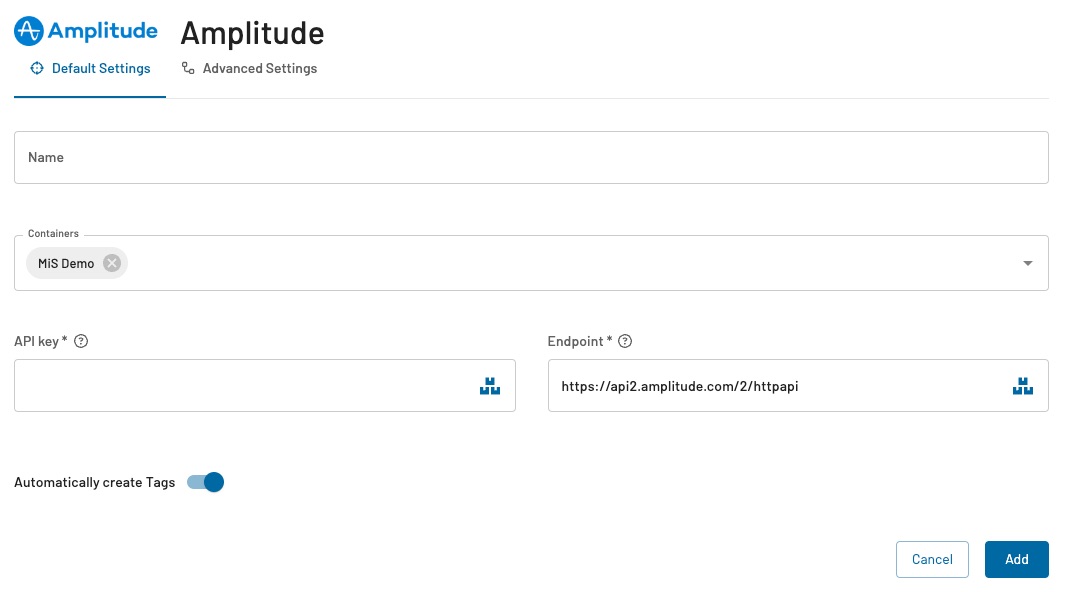Click the Amplitude logo icon

point(29,31)
